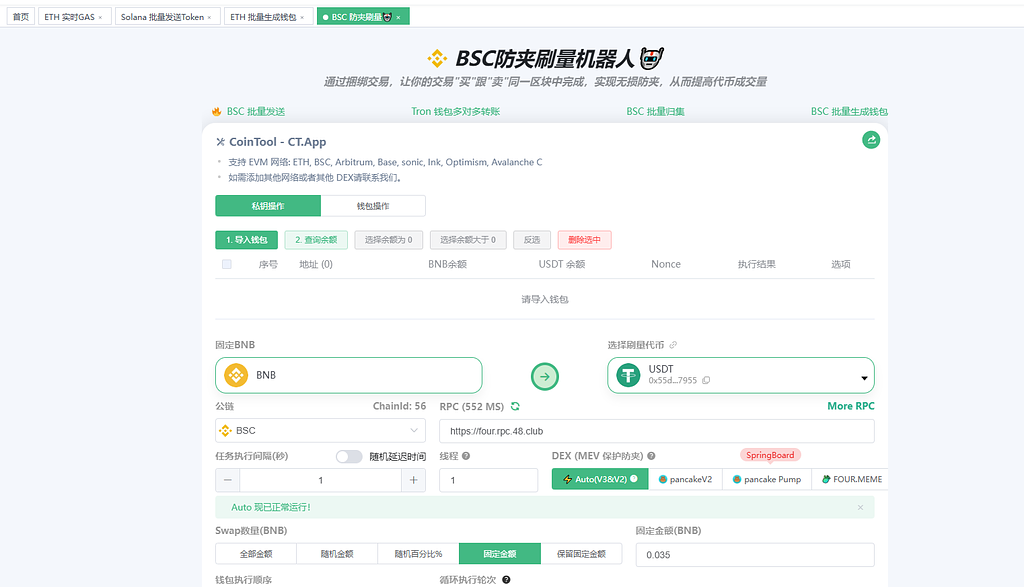Screen dimensions: 1024x587
Task: Open the More RPC link
Action: click(x=850, y=406)
